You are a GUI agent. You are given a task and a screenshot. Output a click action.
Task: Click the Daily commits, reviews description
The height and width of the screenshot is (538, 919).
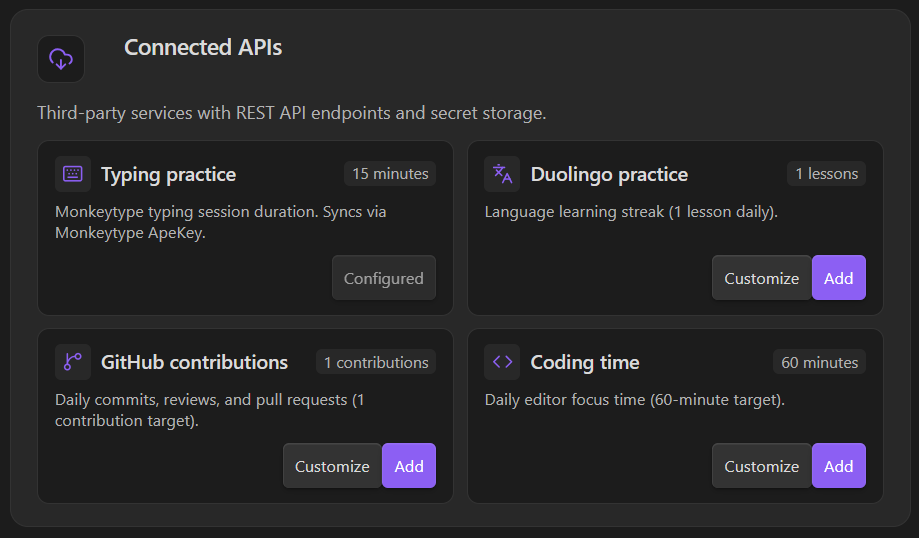[210, 410]
